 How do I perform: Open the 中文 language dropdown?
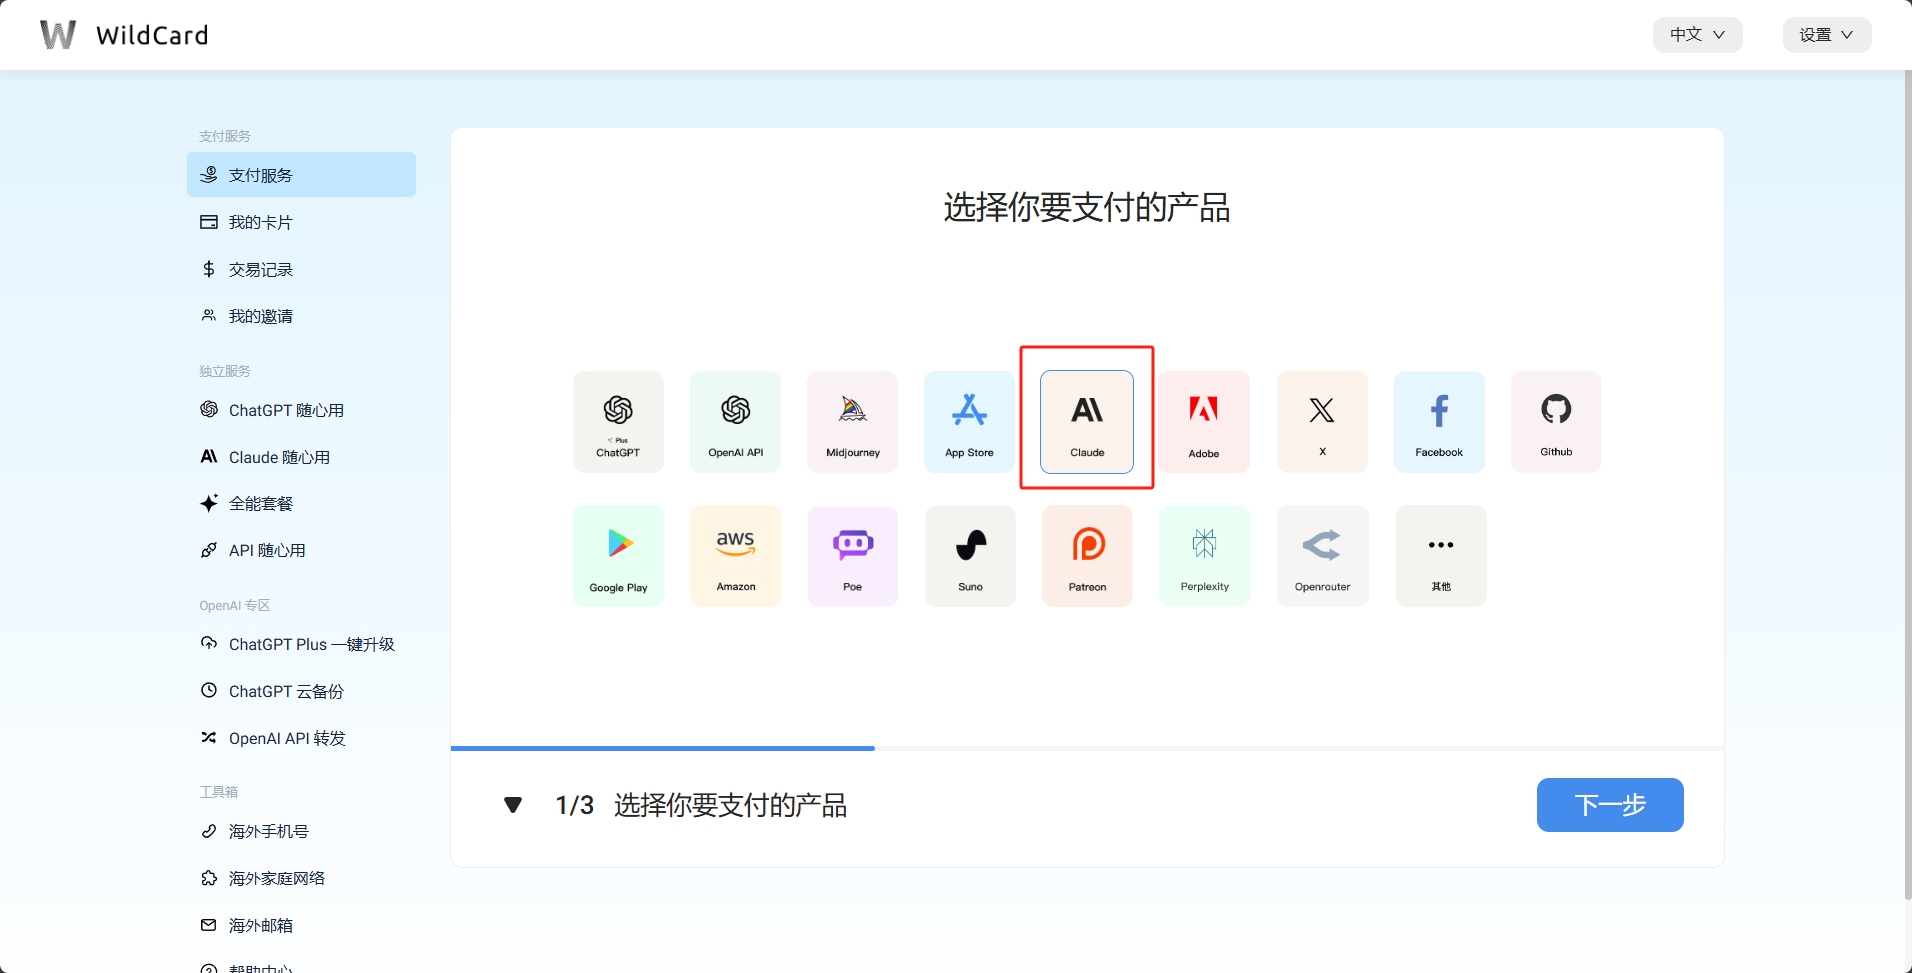[1697, 35]
